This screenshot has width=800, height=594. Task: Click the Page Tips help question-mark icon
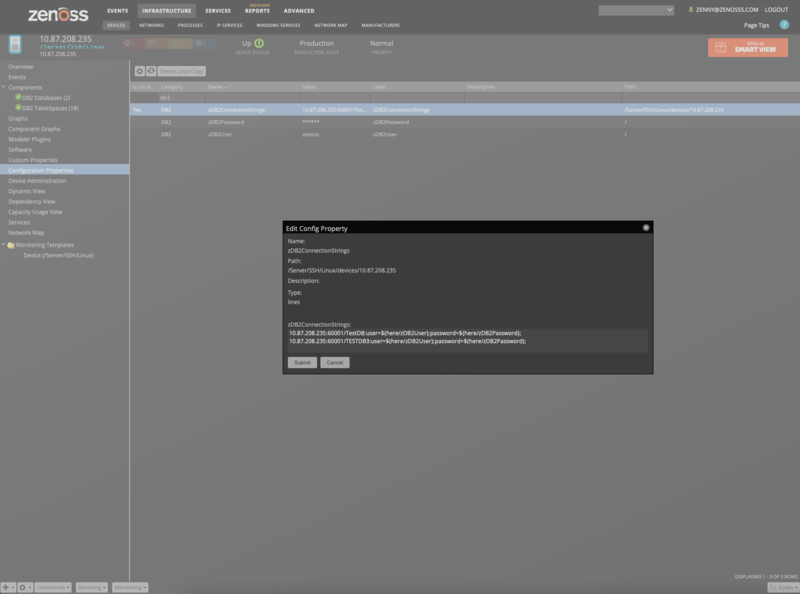click(784, 24)
